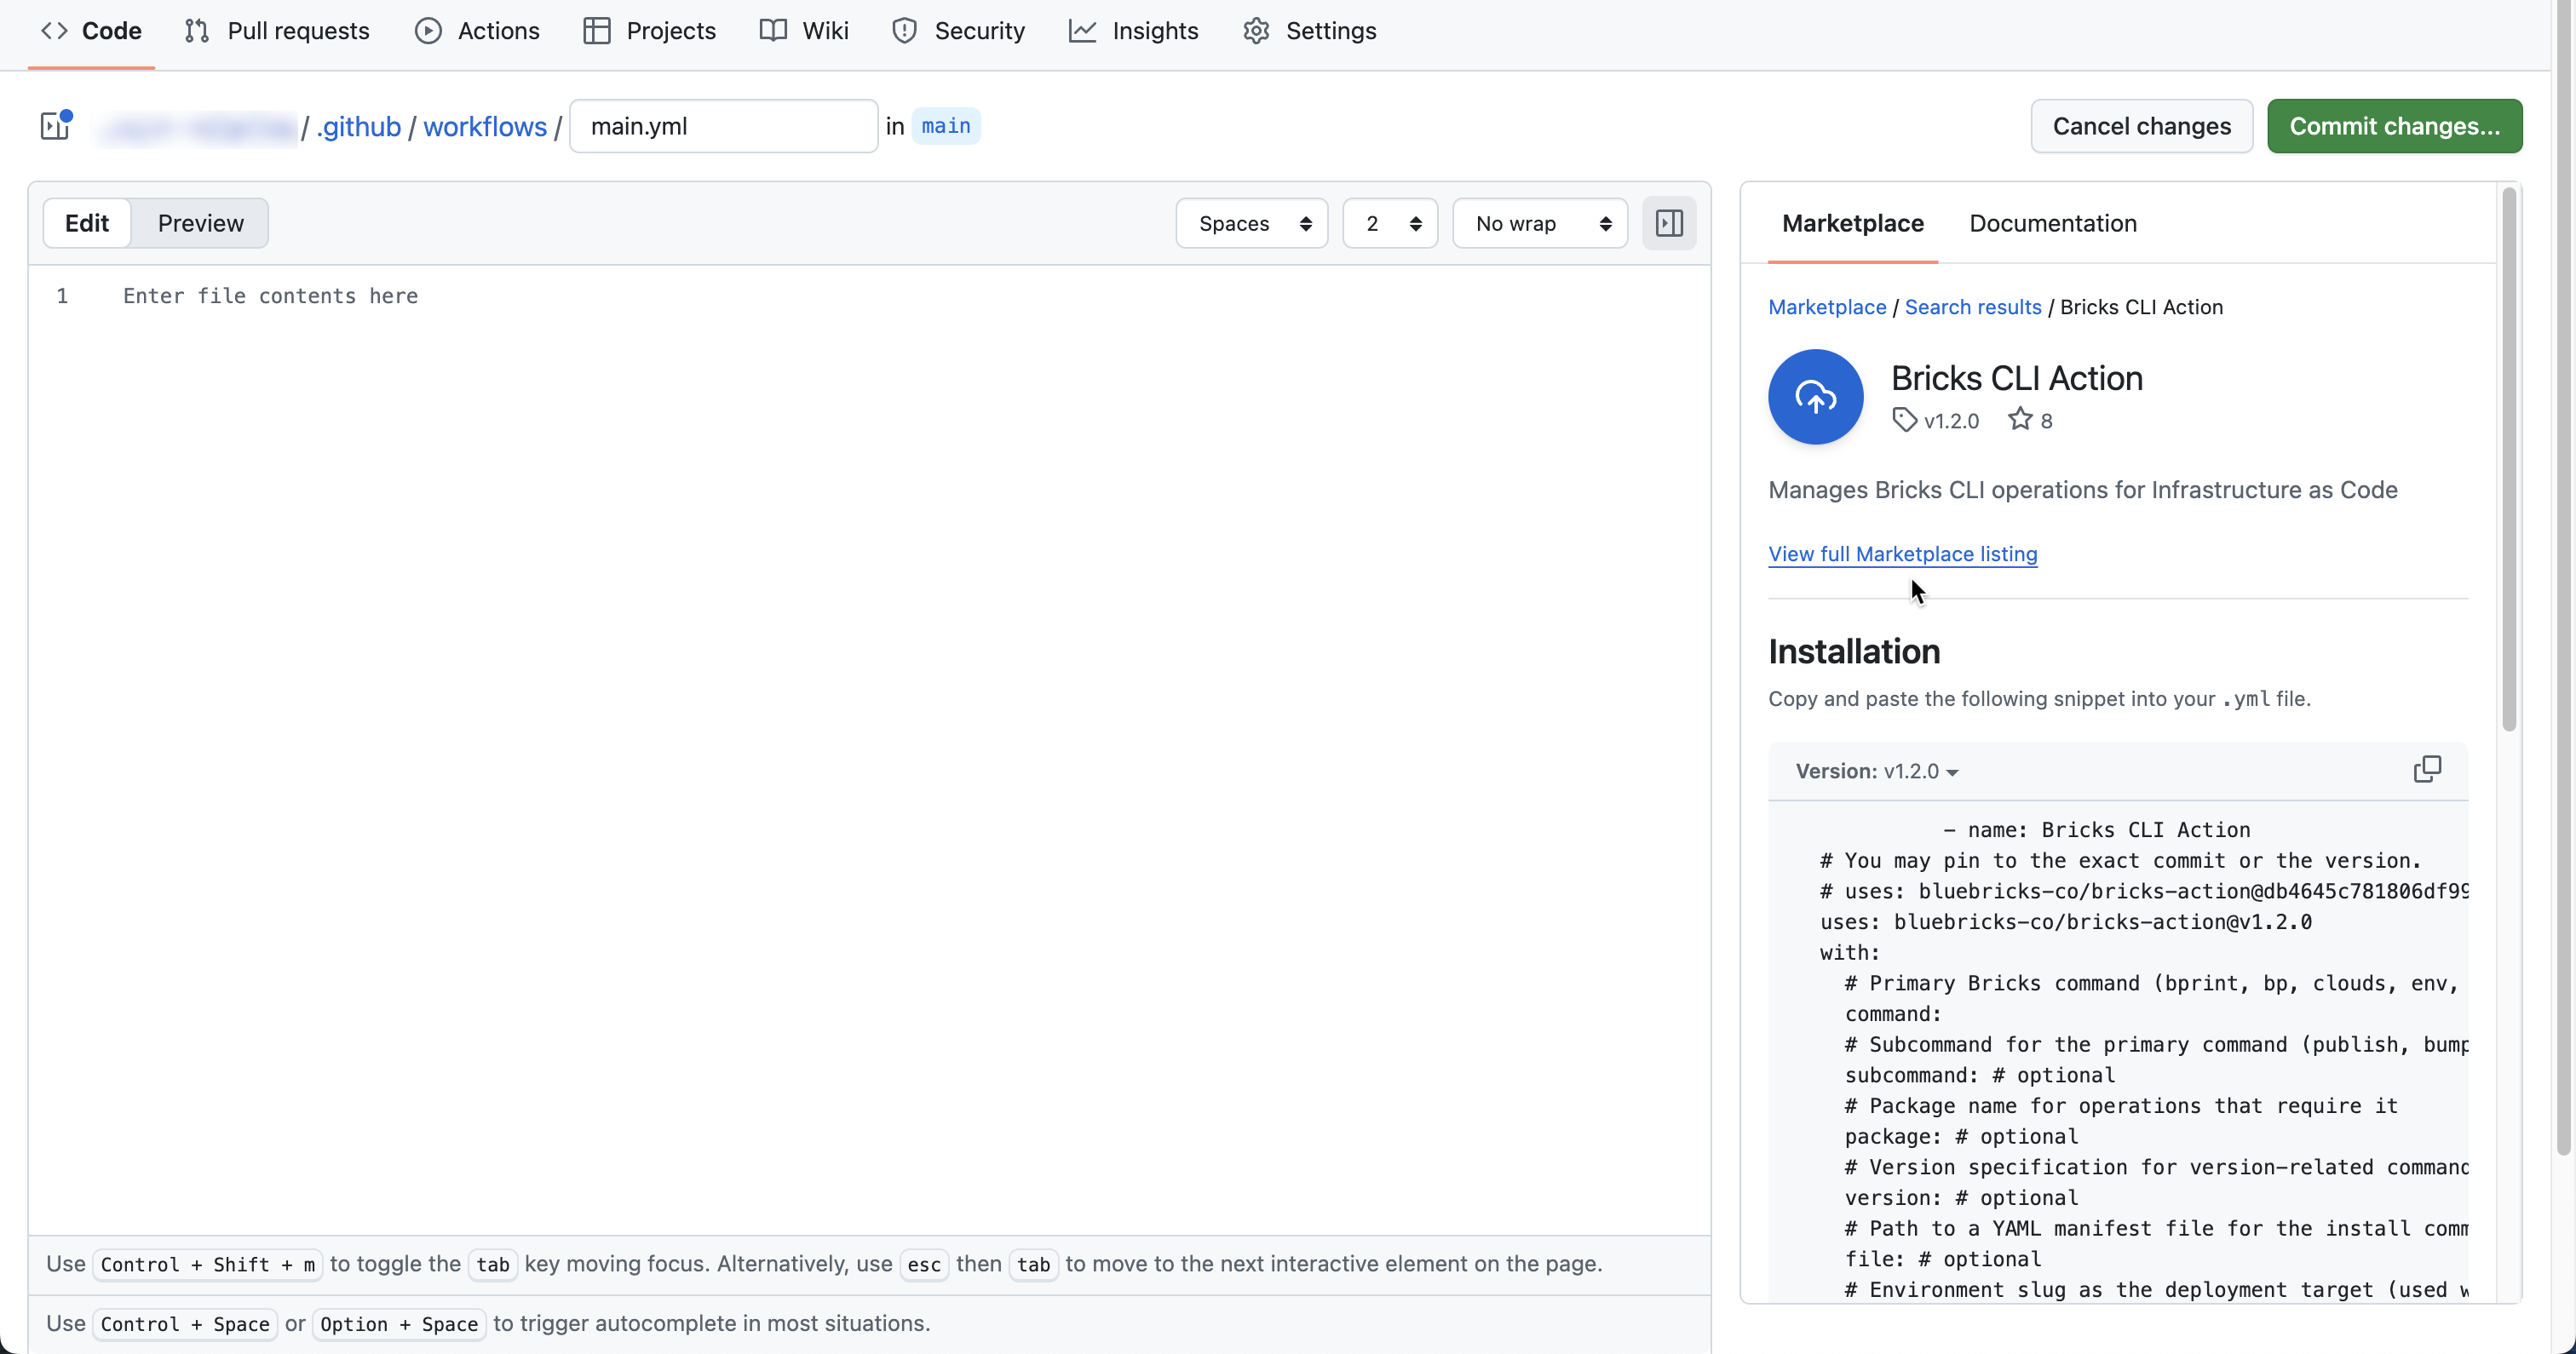Screen dimensions: 2576x1354
Task: Click the main.yml filename field
Action: click(723, 126)
